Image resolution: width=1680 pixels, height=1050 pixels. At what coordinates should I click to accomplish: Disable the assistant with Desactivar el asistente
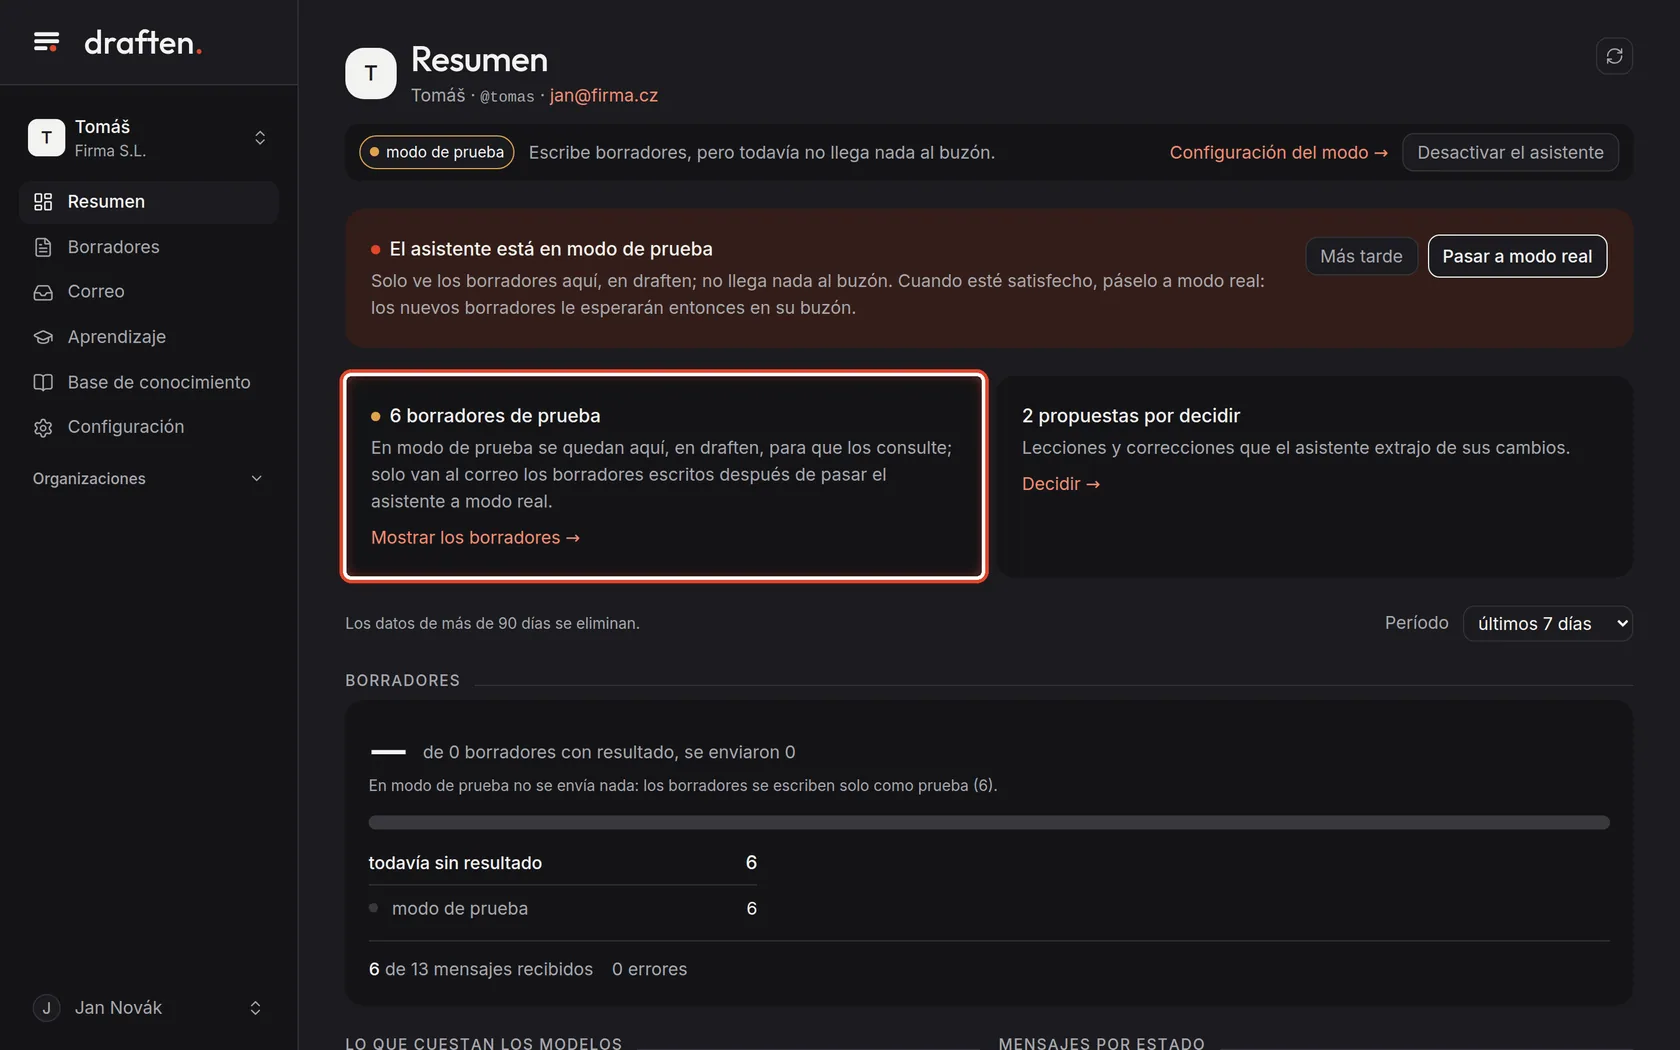click(1510, 152)
